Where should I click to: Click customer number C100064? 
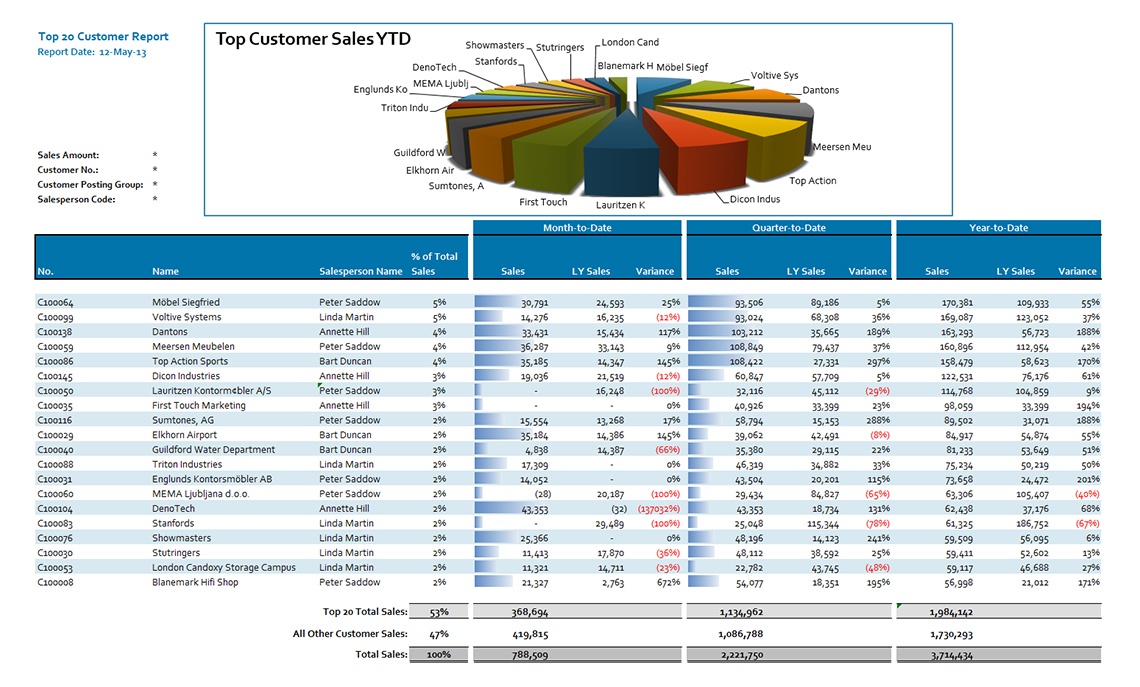(x=55, y=302)
